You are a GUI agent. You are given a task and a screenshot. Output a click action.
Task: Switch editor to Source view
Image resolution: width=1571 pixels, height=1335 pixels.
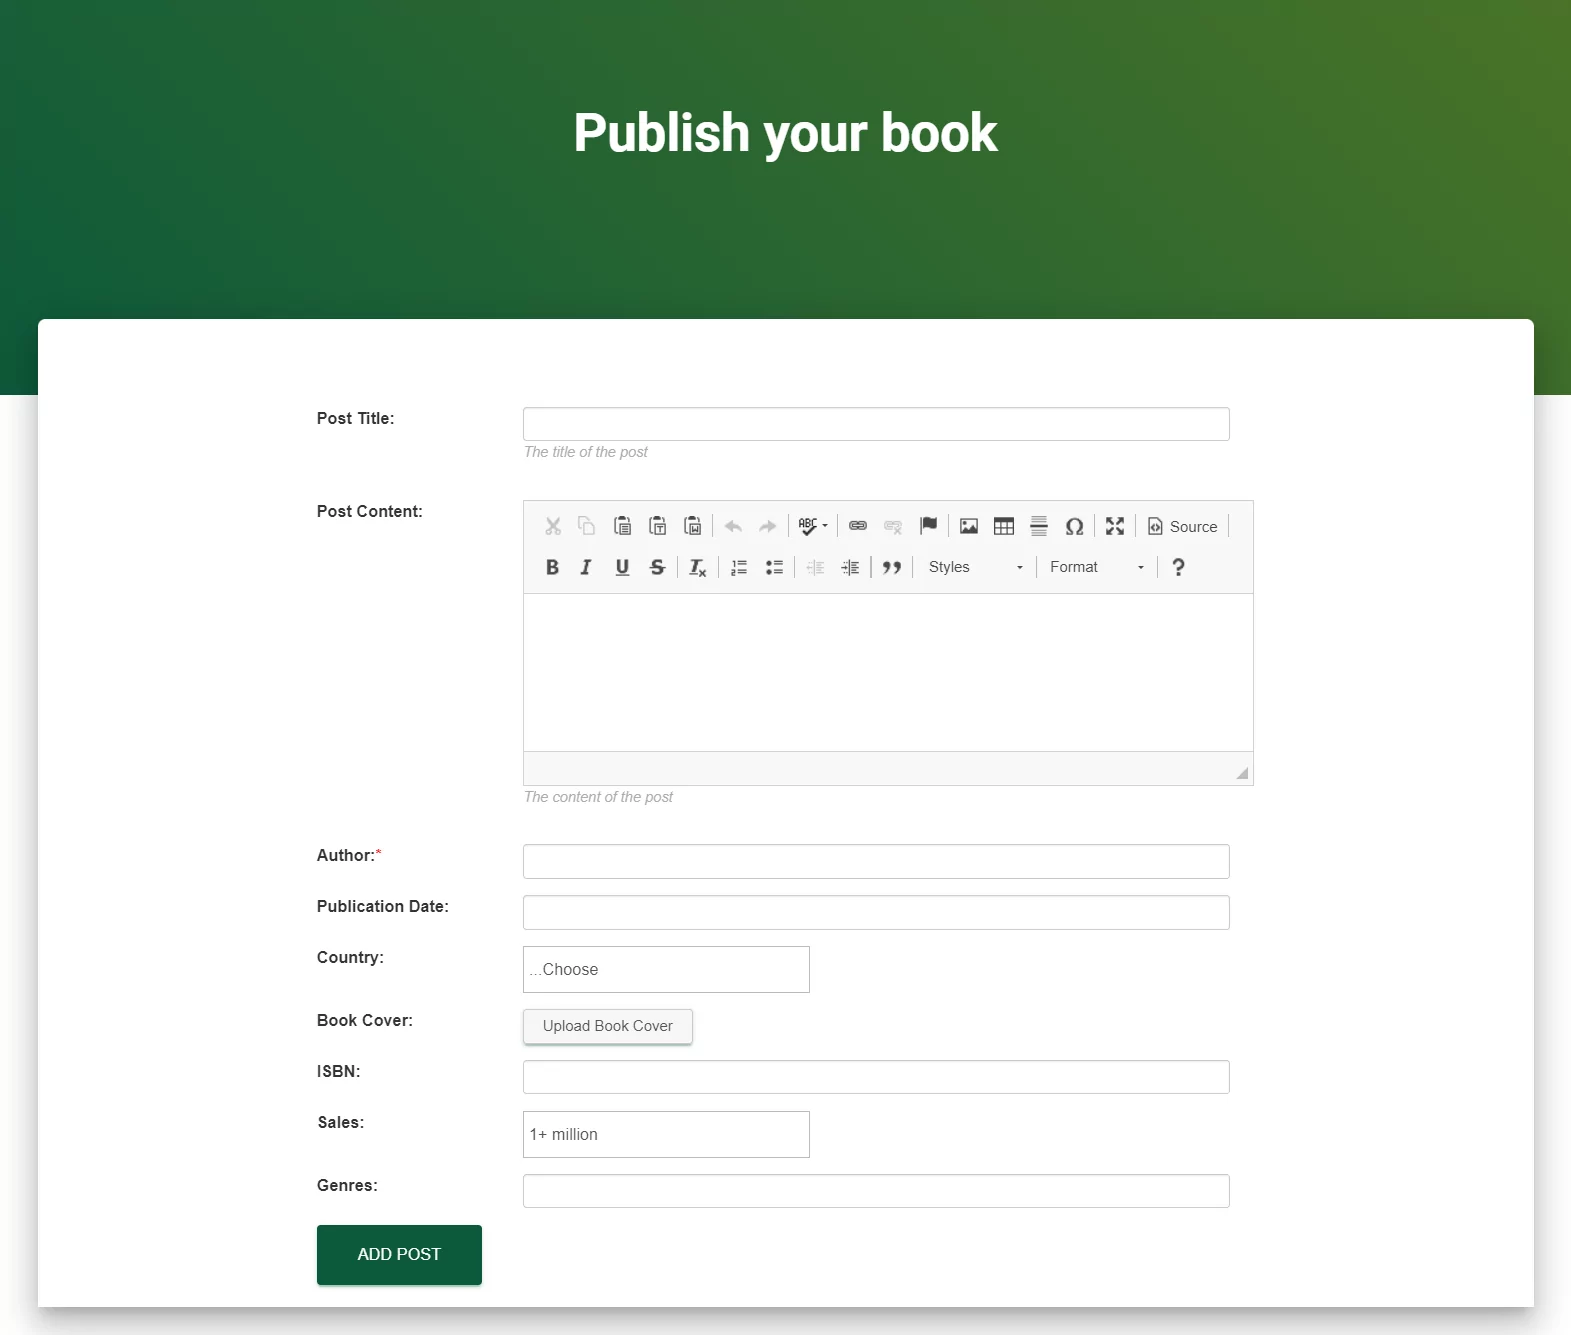click(1183, 526)
